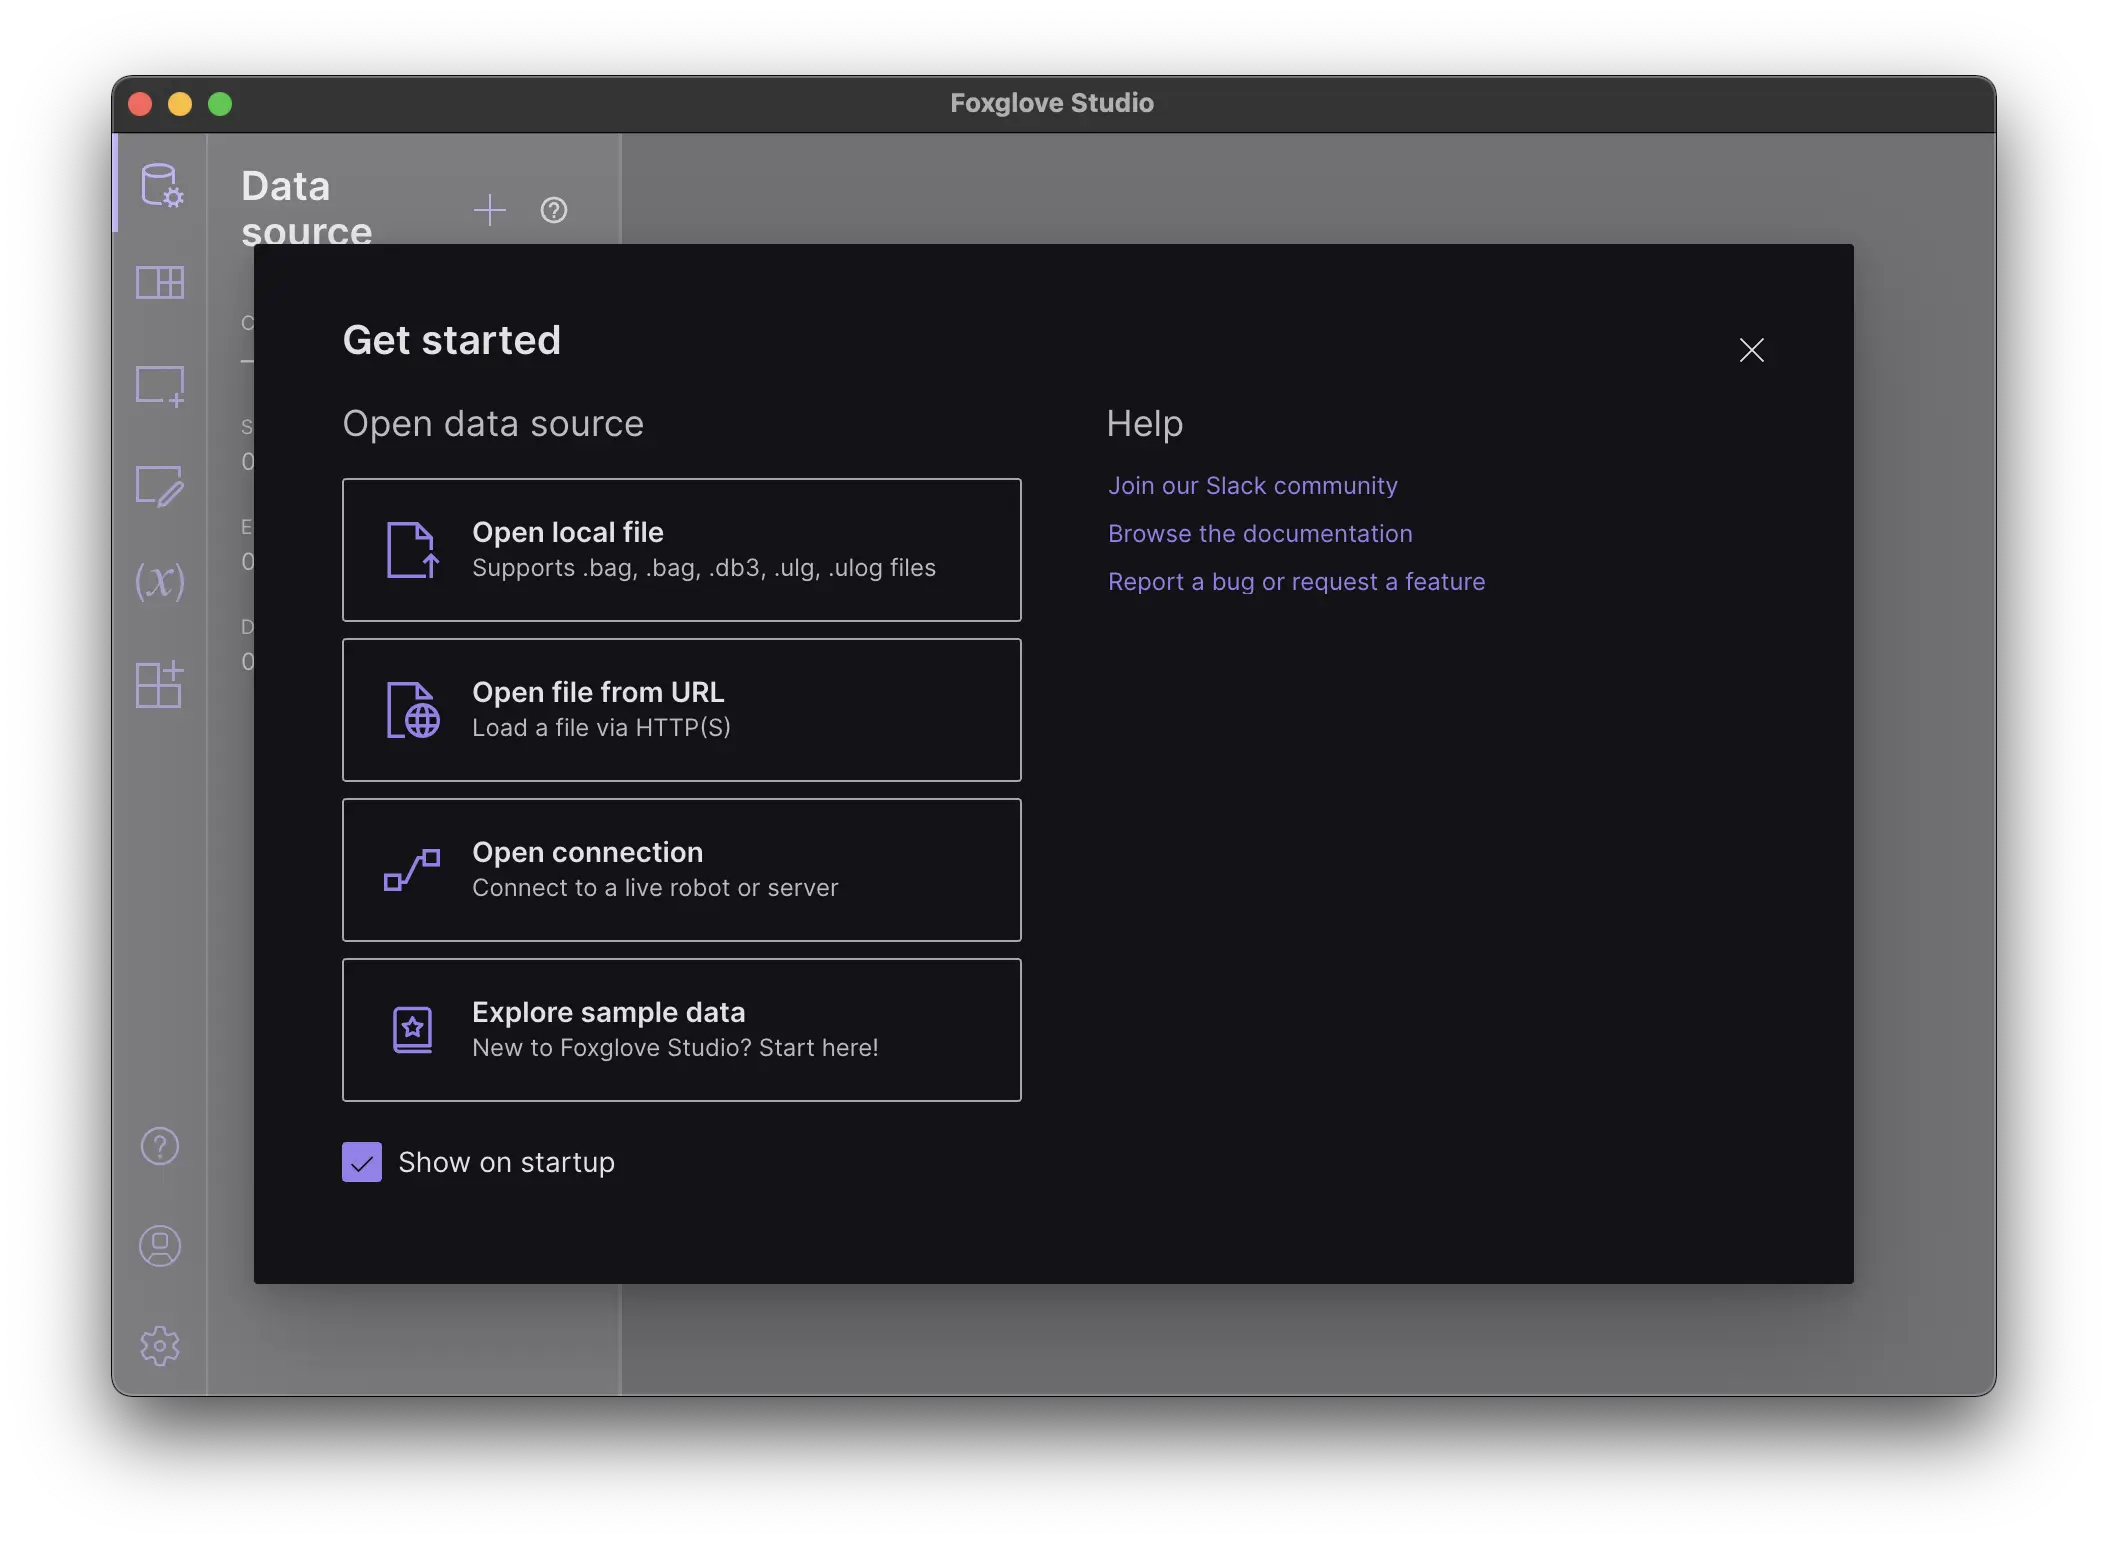Open the Layouts sidebar icon
Image resolution: width=2108 pixels, height=1544 pixels.
pyautogui.click(x=160, y=283)
